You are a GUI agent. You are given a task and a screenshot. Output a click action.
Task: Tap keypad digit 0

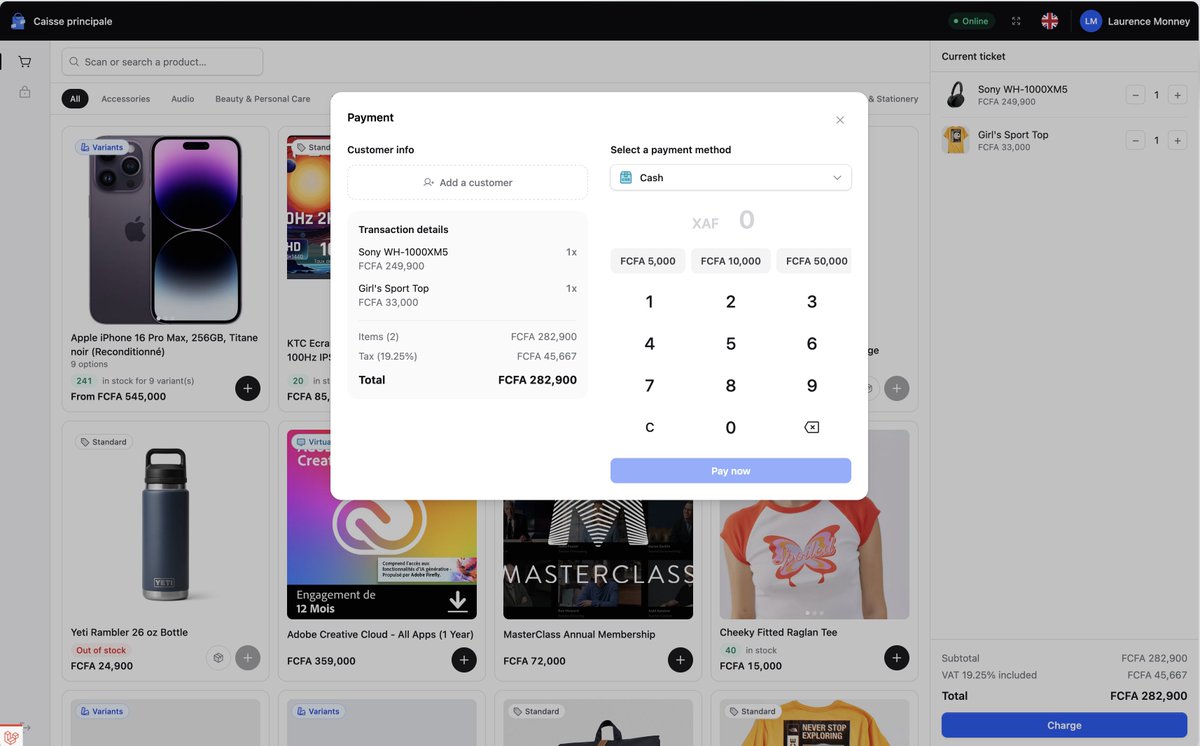click(731, 428)
